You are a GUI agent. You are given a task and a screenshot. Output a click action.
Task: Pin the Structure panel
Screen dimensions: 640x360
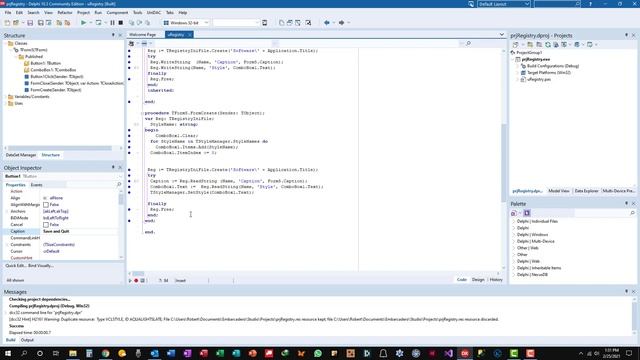click(113, 36)
